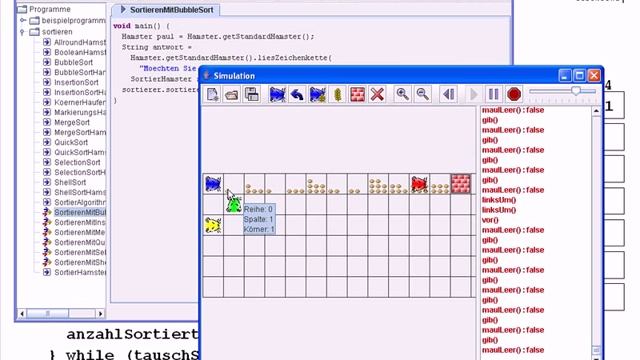Open the SelectionSort file in tree

(71, 162)
